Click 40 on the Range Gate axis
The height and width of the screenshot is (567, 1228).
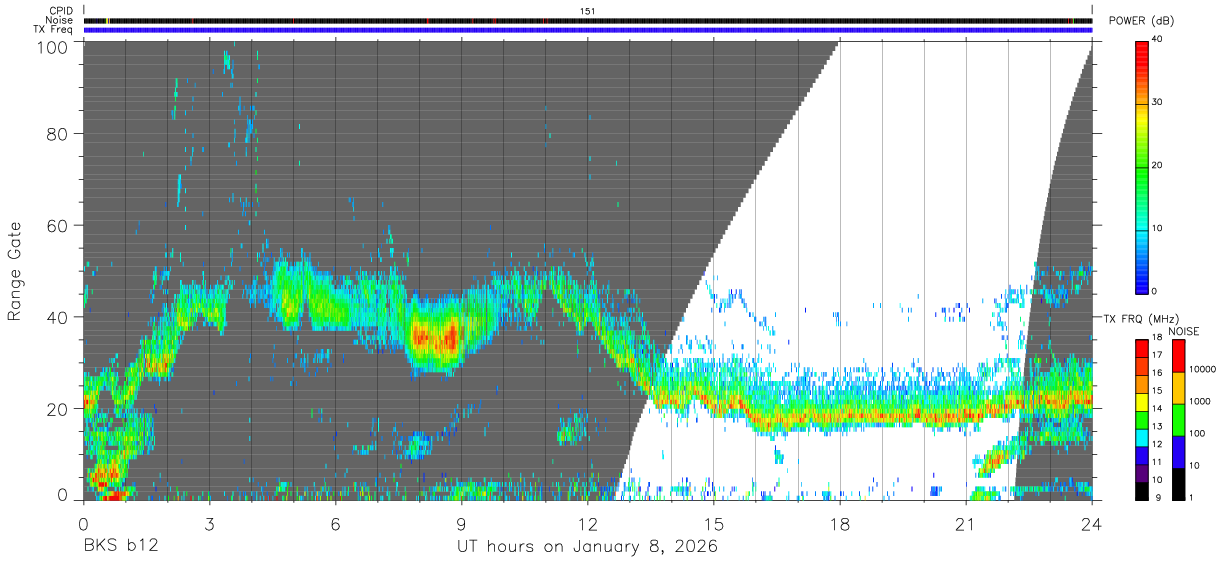tap(58, 317)
